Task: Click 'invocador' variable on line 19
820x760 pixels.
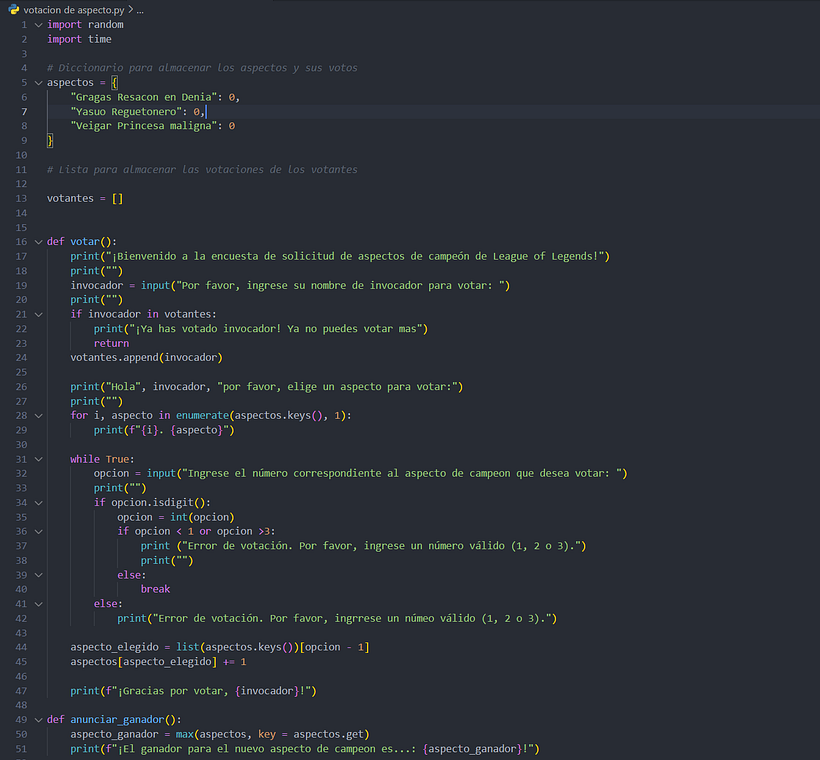Action: [x=97, y=286]
